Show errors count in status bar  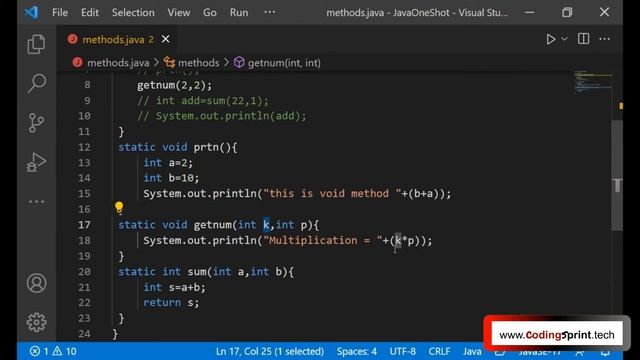click(x=39, y=351)
